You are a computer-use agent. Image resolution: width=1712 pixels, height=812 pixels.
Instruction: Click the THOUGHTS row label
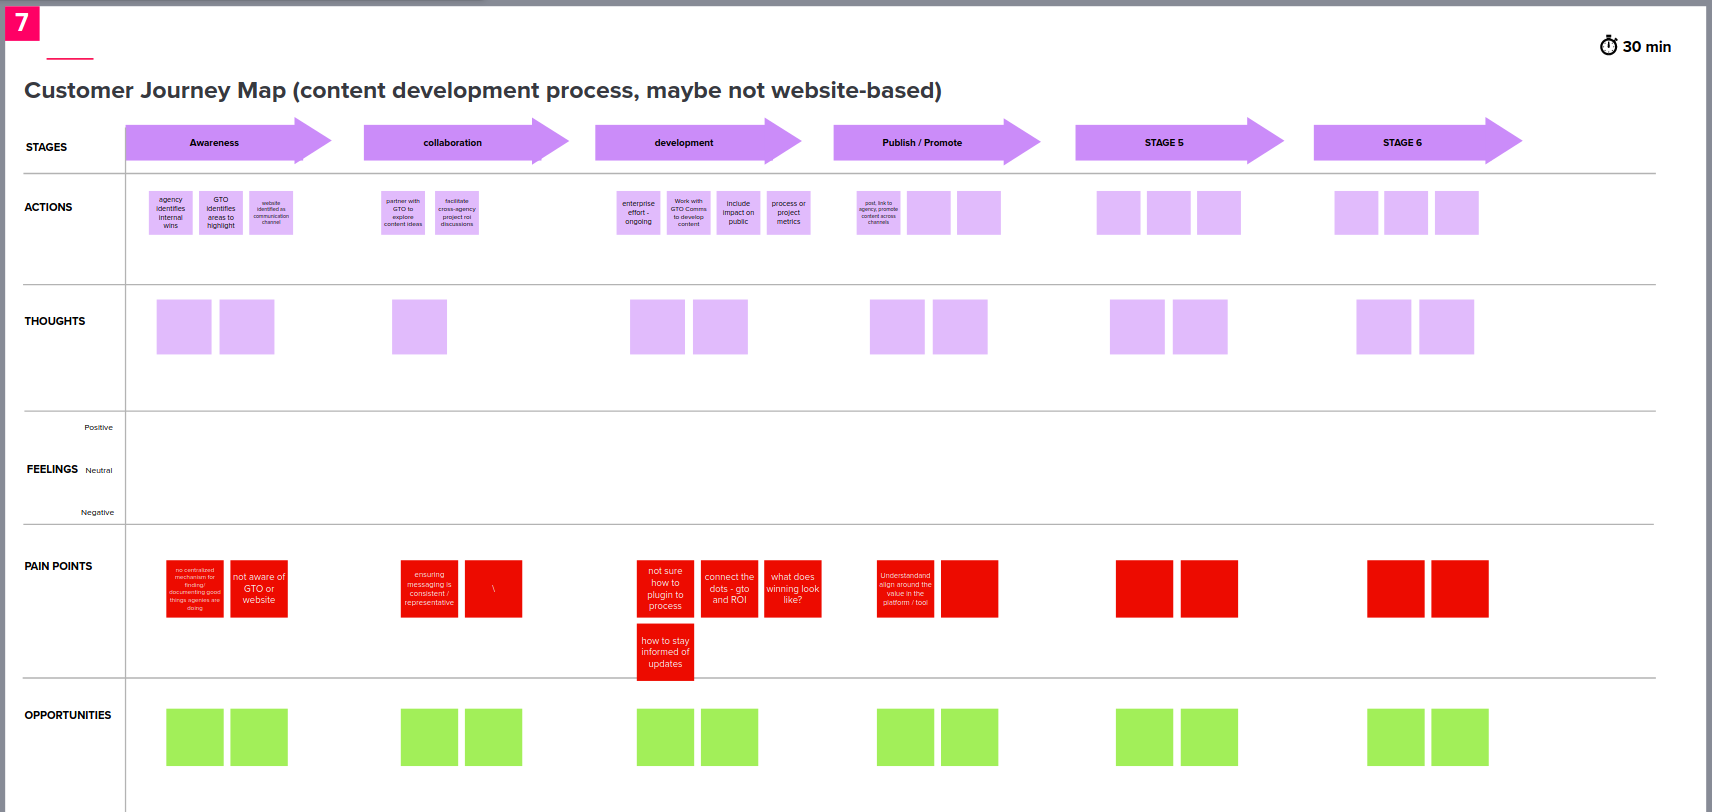55,321
